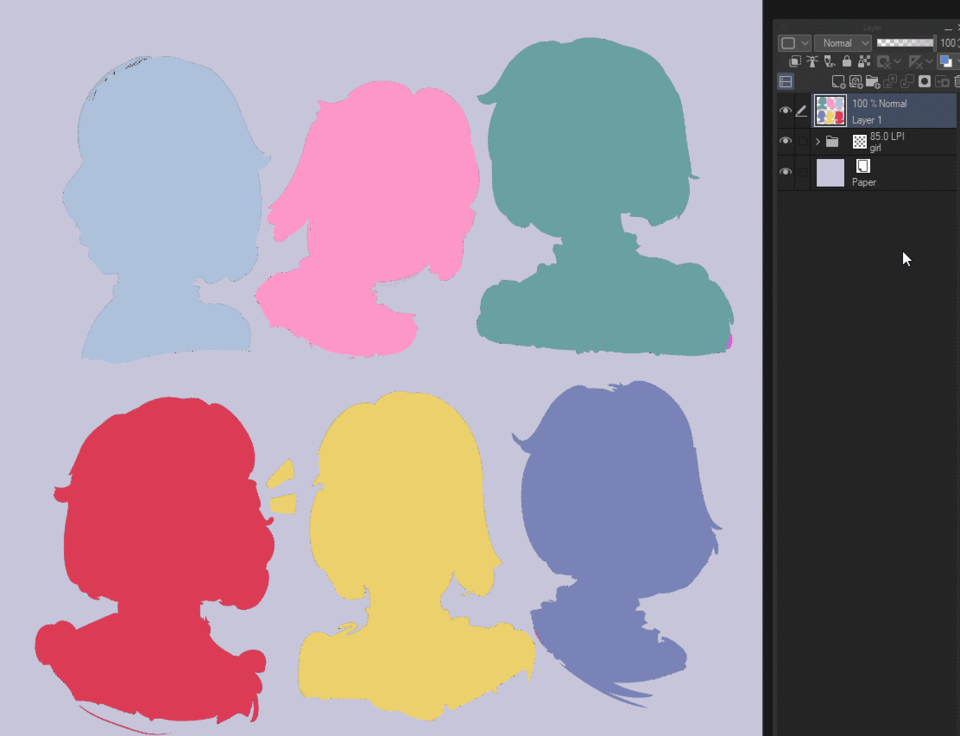Click the '85.0 LPI' layer text

click(887, 136)
